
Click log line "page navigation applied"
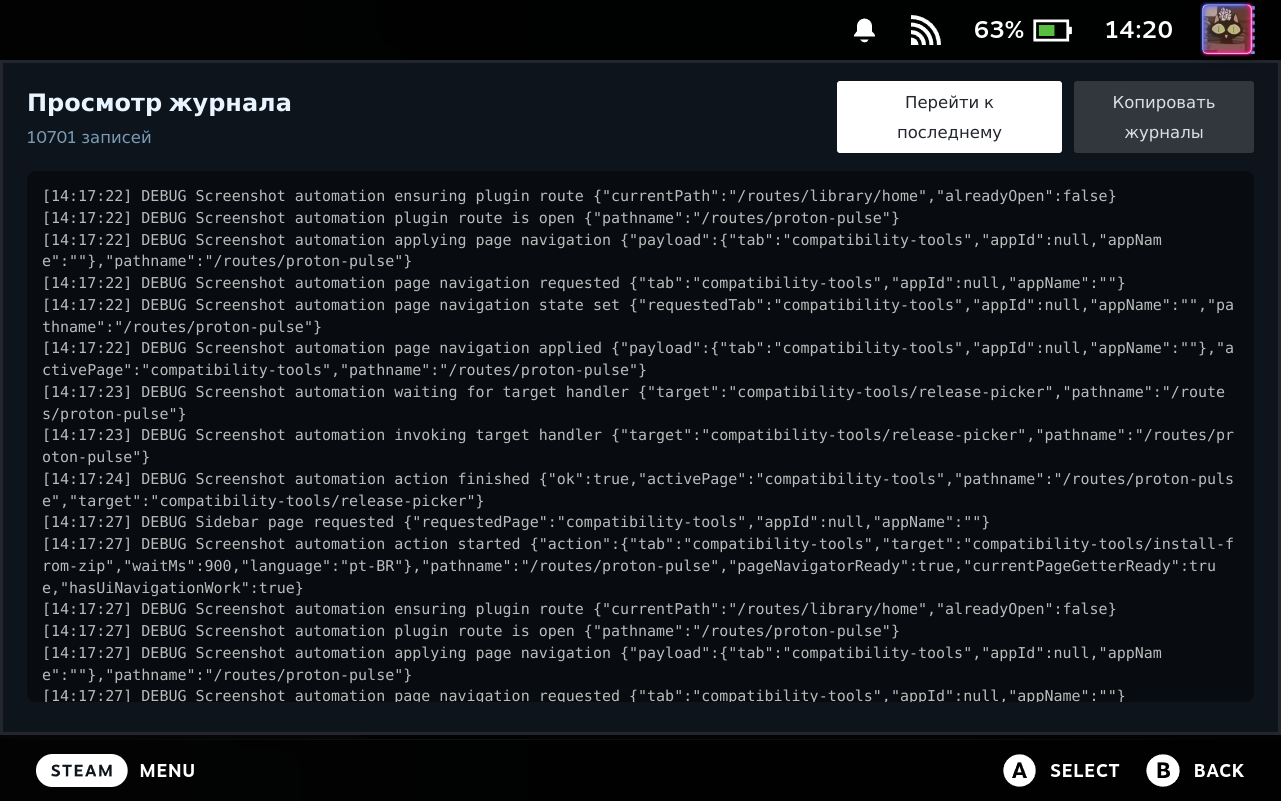pos(638,359)
